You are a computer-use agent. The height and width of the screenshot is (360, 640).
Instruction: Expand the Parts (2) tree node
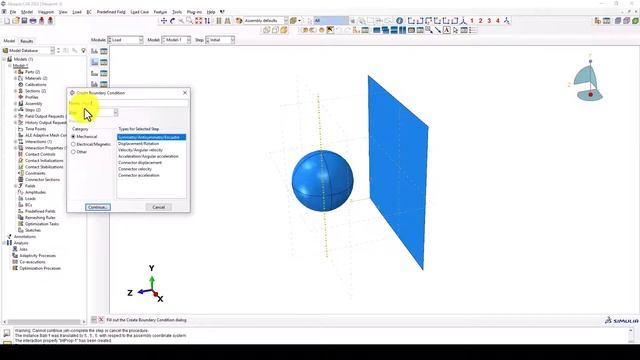pos(16,72)
